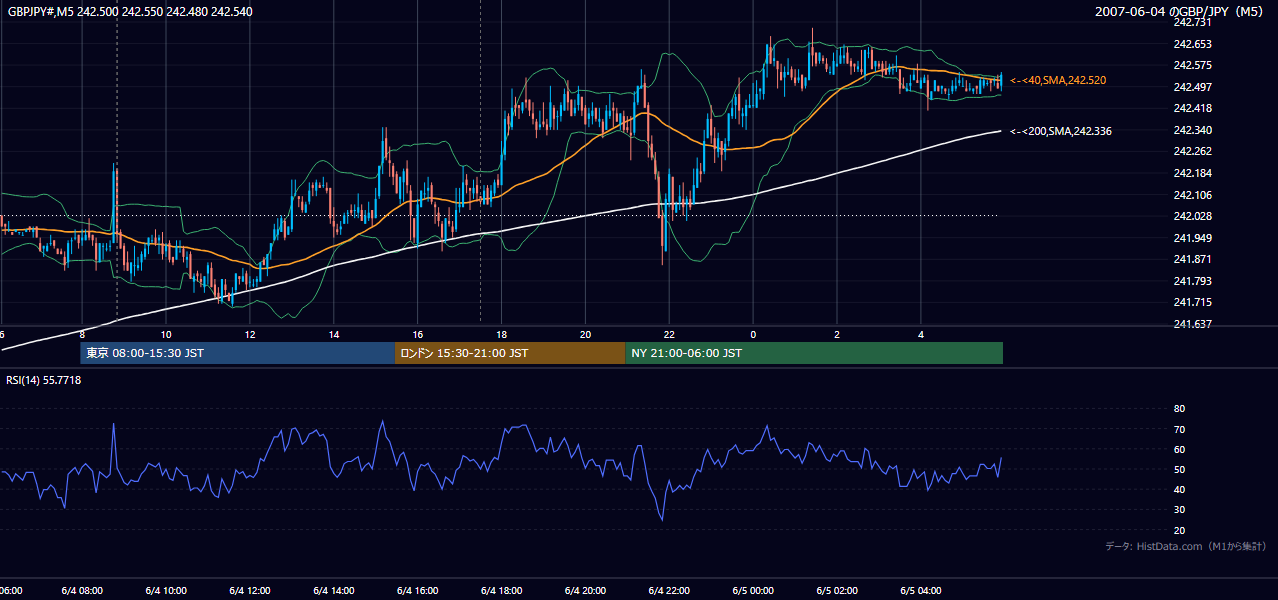Click the 242.340 price axis label
Screen dimensions: 1278x600
pos(1192,130)
